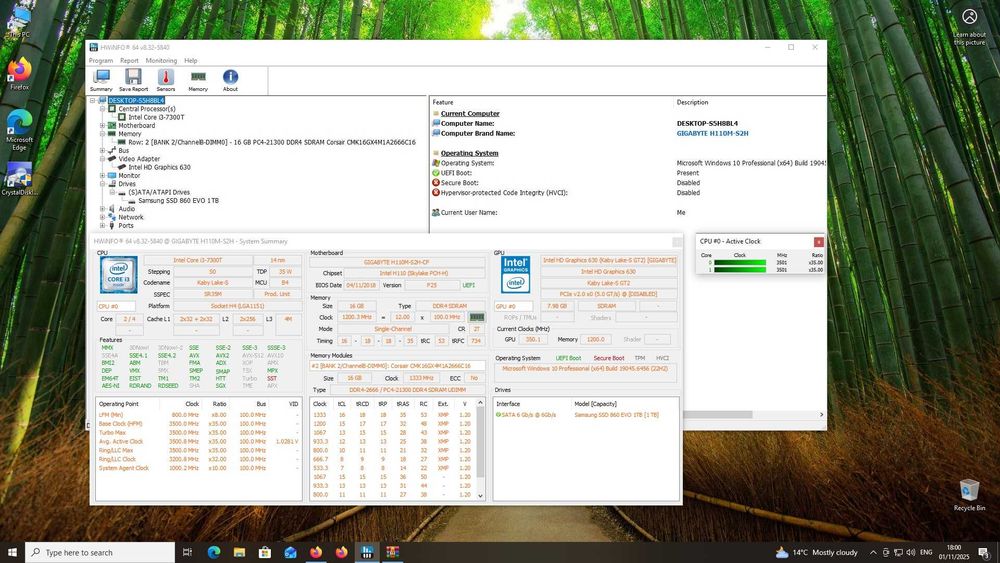1000x563 pixels.
Task: Click the Task View taskbar icon
Action: pyautogui.click(x=188, y=552)
